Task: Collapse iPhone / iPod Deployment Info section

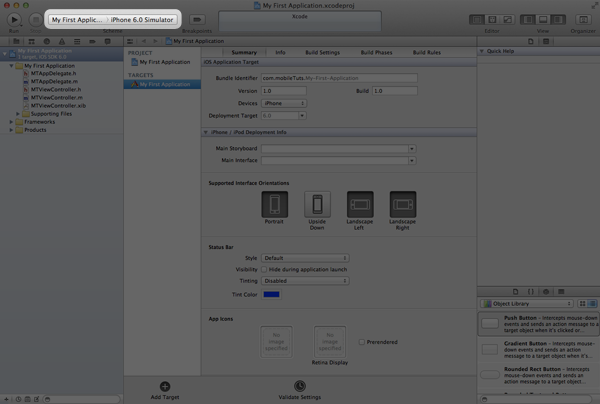Action: pyautogui.click(x=205, y=132)
